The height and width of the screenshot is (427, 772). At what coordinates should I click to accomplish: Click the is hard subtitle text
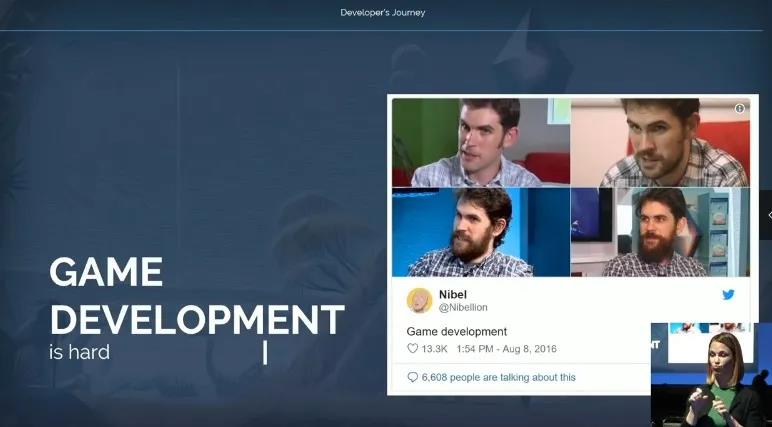coord(79,352)
